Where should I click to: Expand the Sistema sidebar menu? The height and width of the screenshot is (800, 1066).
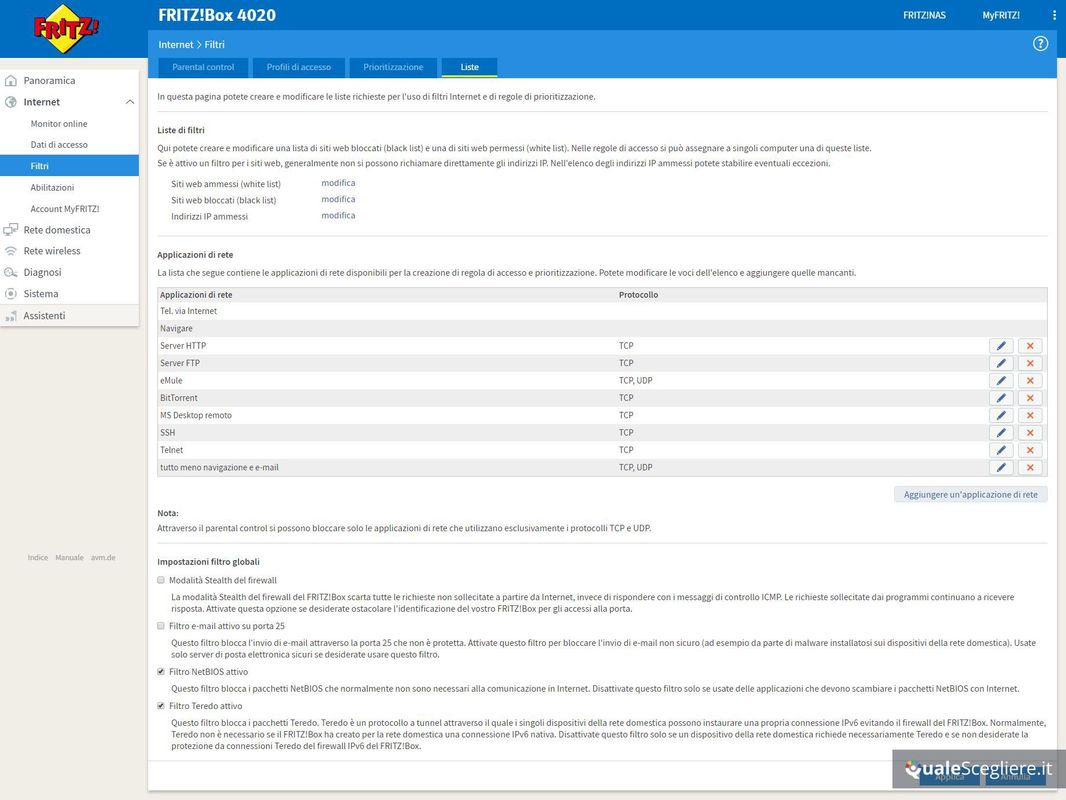[x=41, y=294]
